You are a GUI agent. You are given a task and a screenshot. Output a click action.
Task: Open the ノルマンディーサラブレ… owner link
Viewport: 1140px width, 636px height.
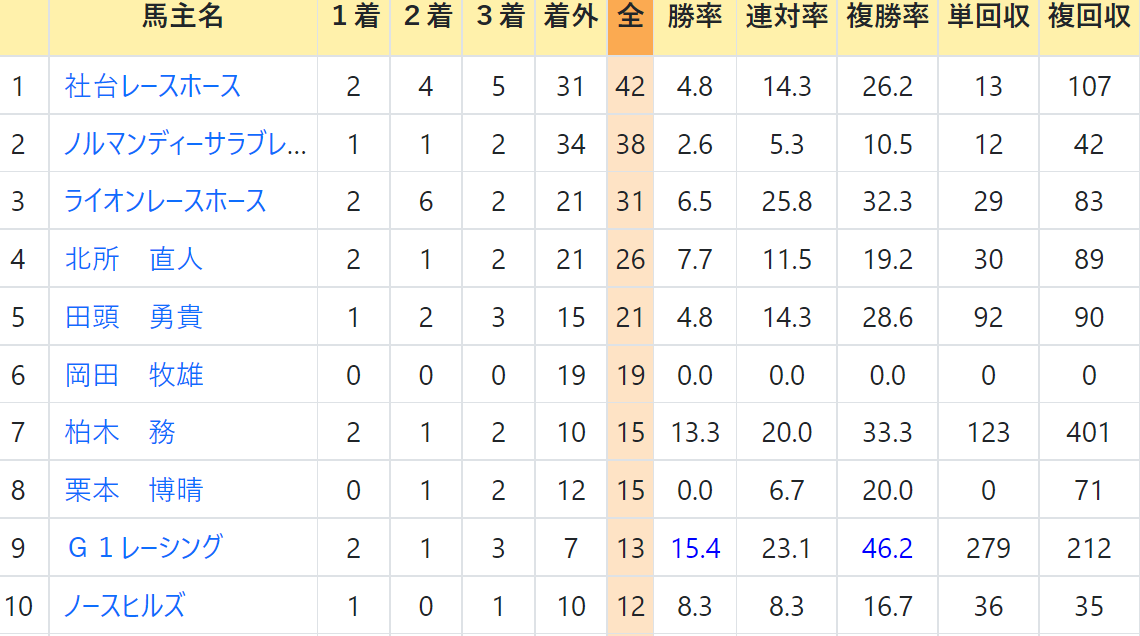[x=185, y=144]
